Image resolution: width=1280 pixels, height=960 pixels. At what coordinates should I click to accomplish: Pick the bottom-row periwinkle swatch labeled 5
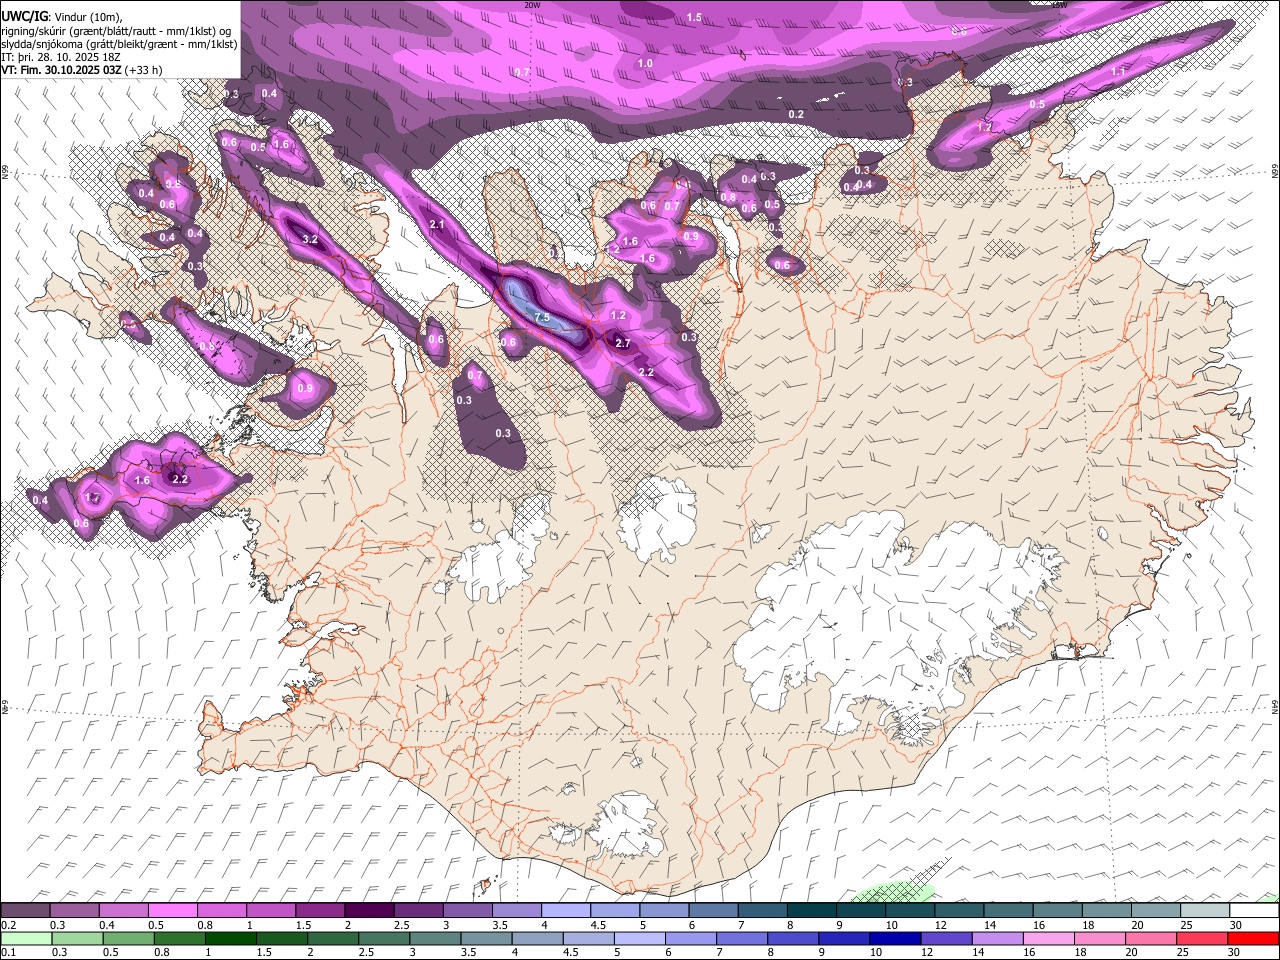[640, 938]
